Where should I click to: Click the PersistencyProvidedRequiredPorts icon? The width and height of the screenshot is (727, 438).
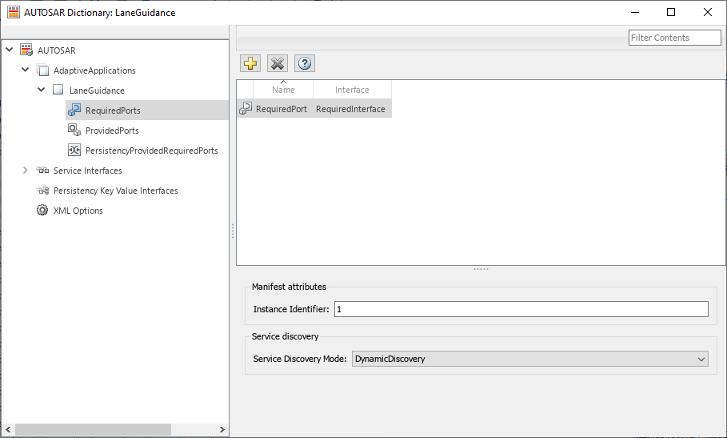pos(74,150)
